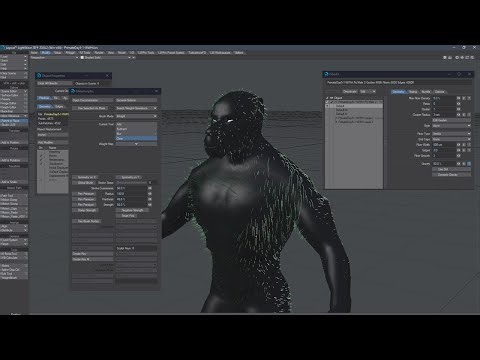Open the Weight Map dropdown
Viewport: 480px width, 360px height.
tap(136, 144)
